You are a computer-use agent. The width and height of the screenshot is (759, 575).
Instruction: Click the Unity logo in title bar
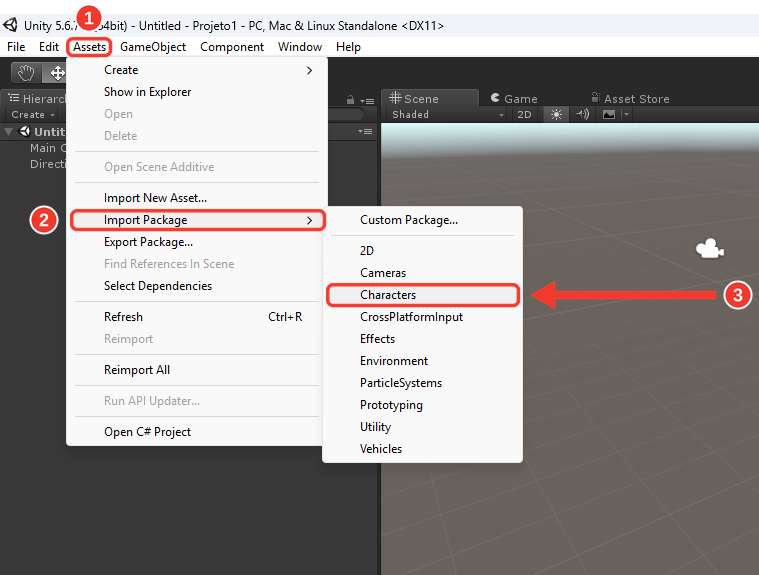[x=10, y=25]
